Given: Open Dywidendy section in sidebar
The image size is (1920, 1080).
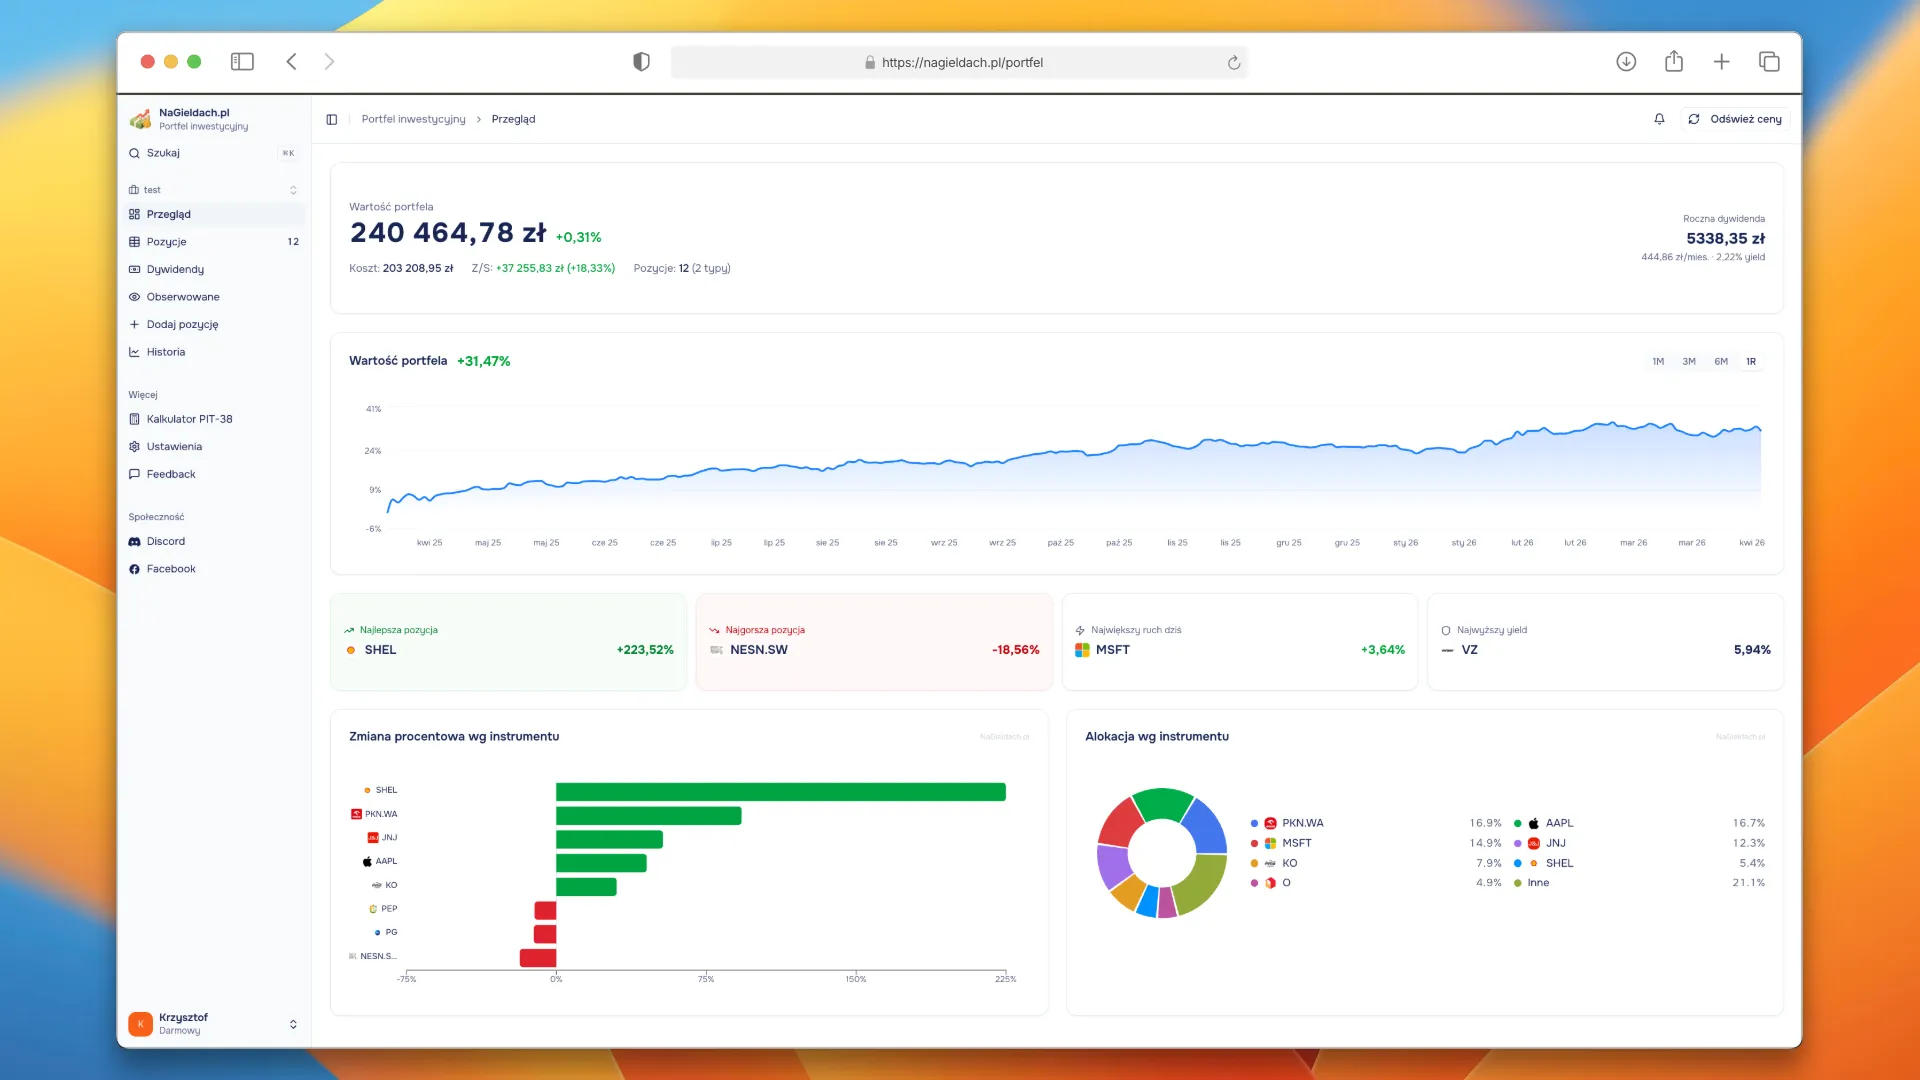Looking at the screenshot, I should [x=175, y=269].
